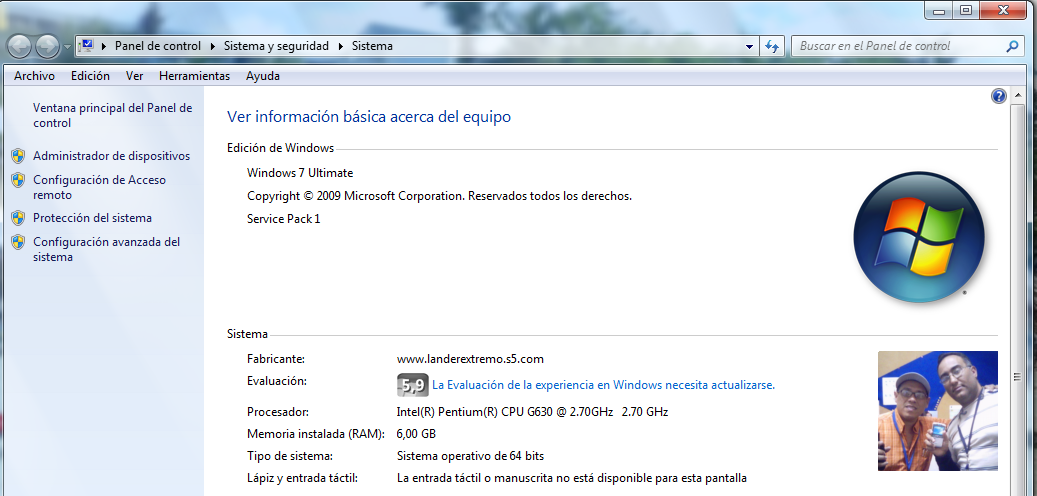1037x496 pixels.
Task: Select Sistema breadcrumb in address bar
Action: (372, 46)
